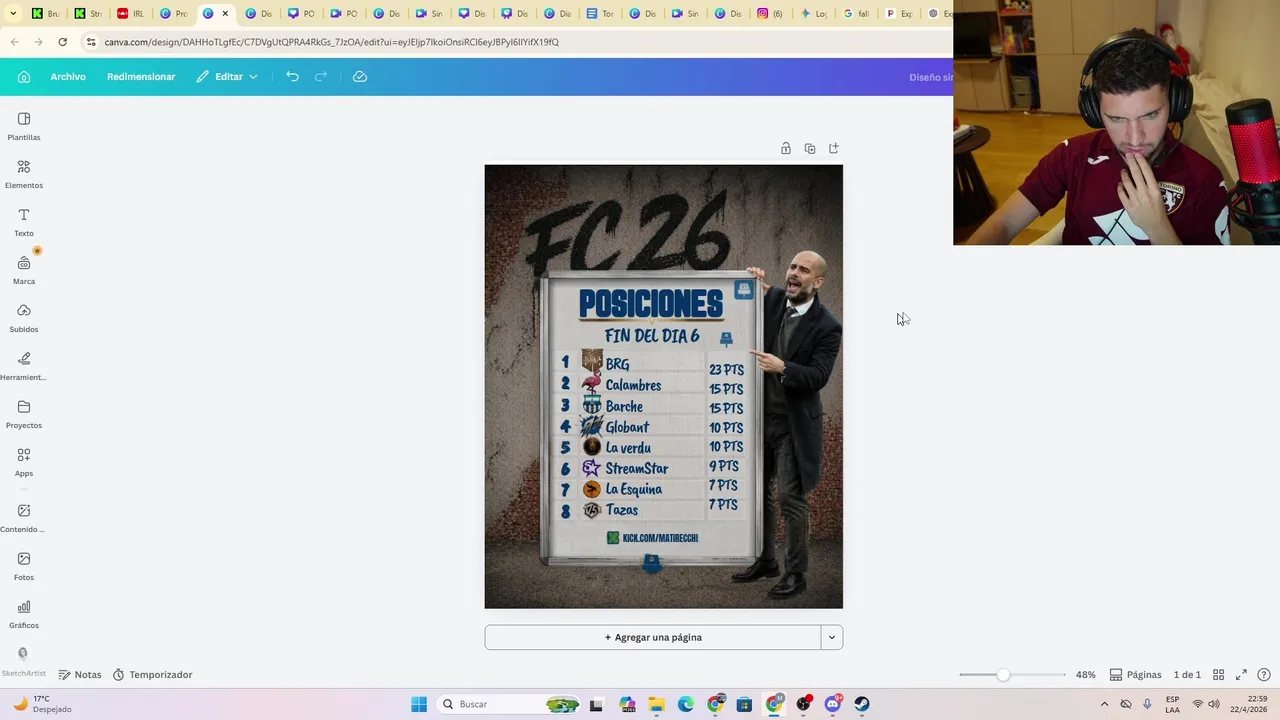Switch to the Tor document tab
Screen dimensions: 1280x720
click(600, 14)
